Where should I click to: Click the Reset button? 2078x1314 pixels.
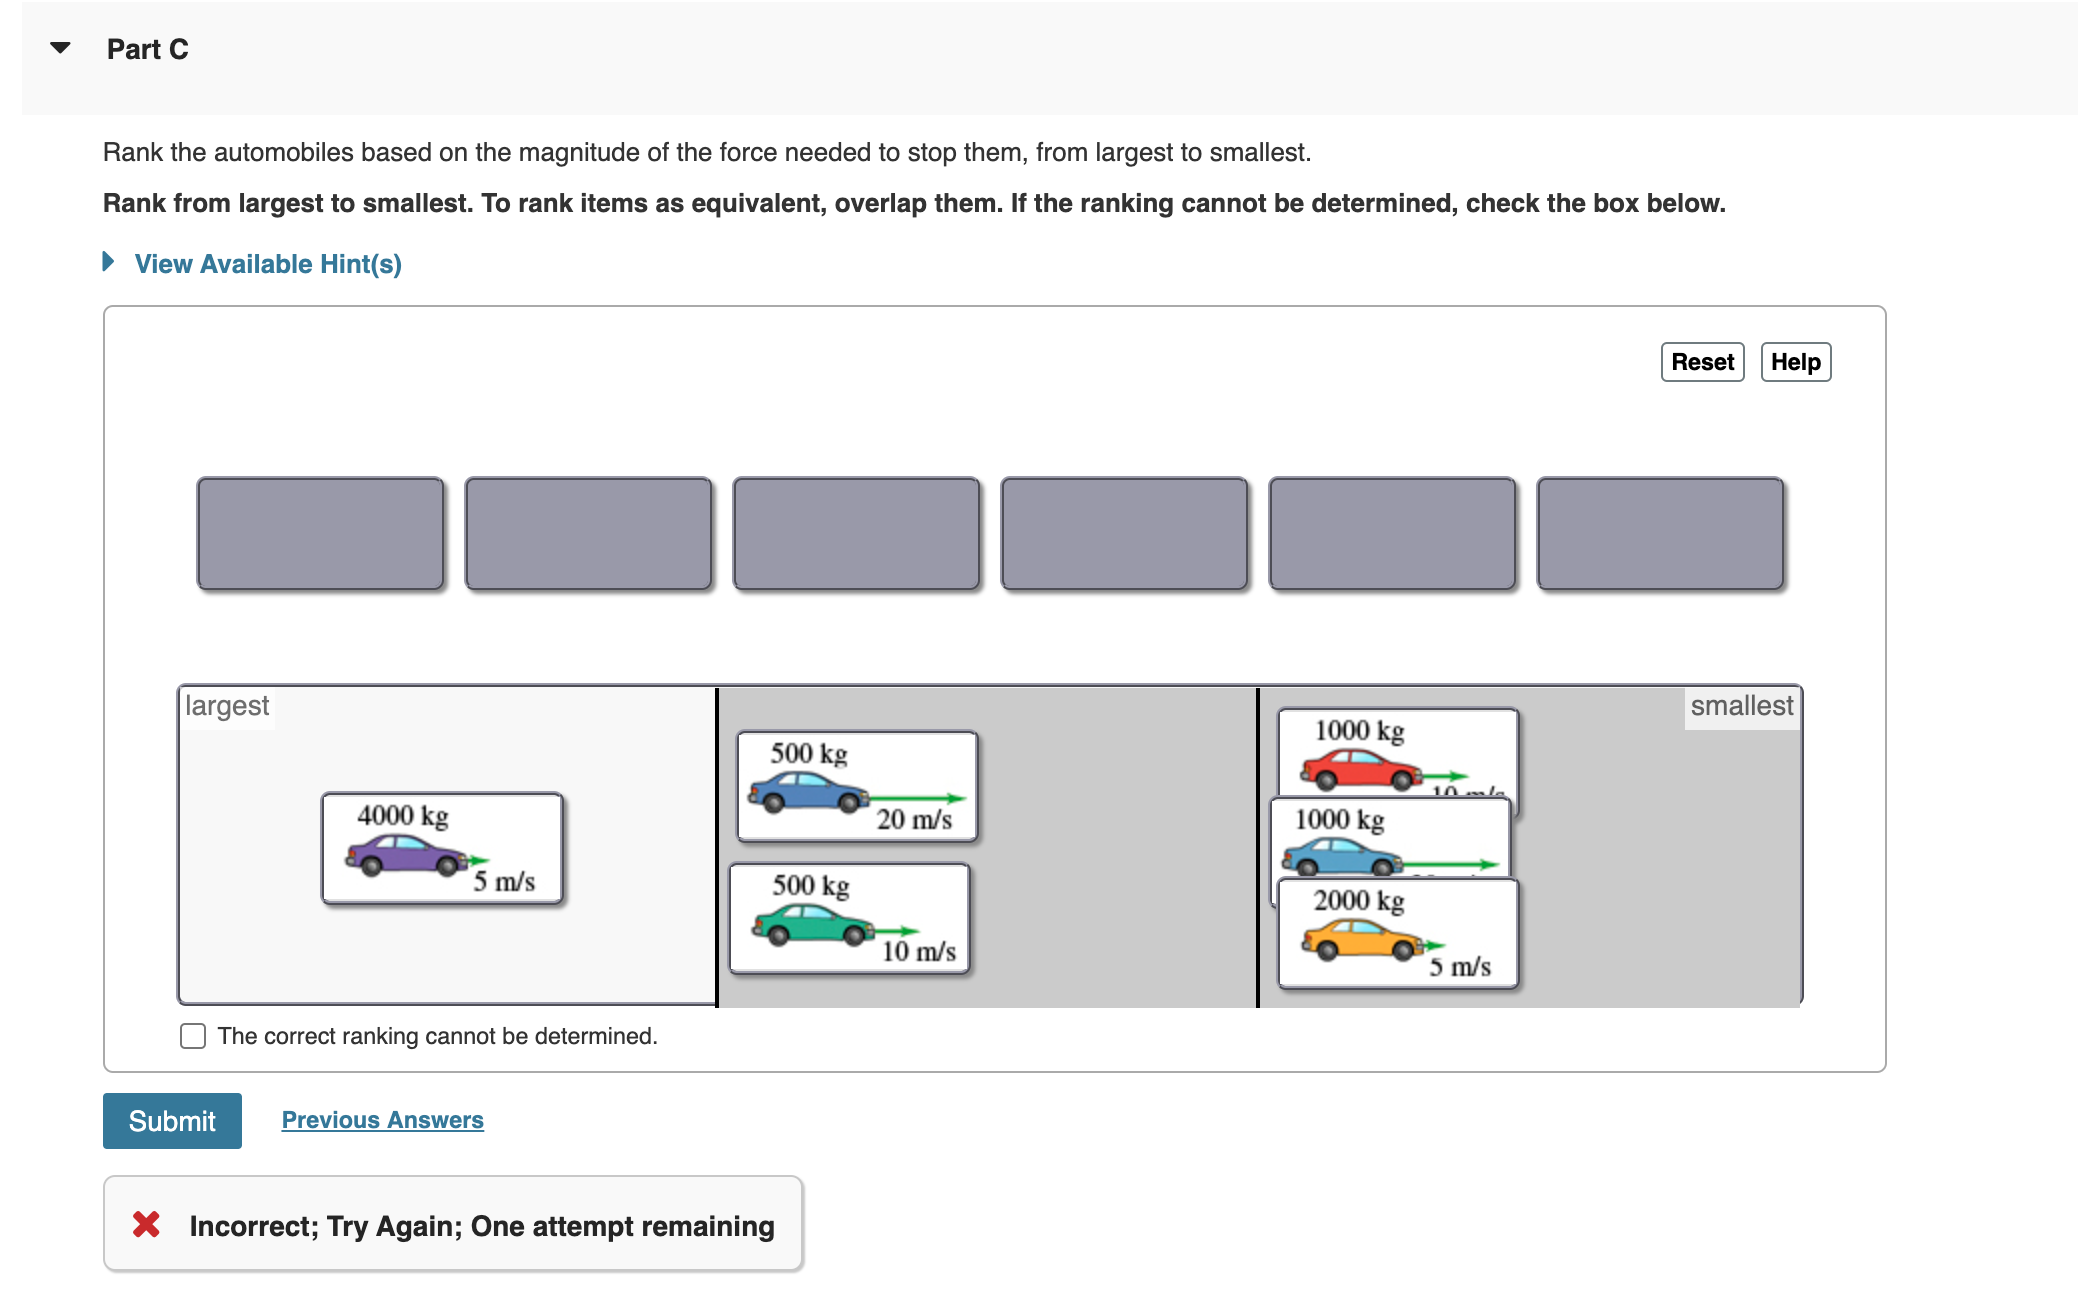(1701, 361)
